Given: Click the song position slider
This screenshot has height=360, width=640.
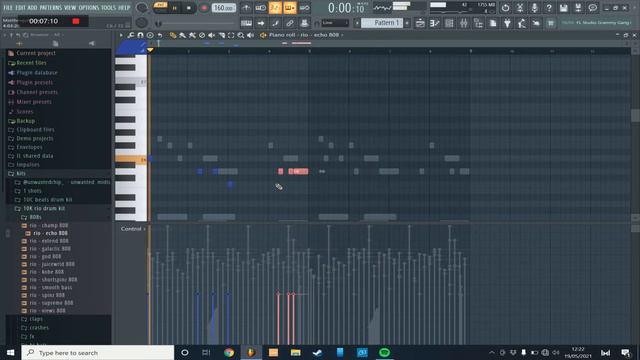Looking at the screenshot, I should (196, 23).
